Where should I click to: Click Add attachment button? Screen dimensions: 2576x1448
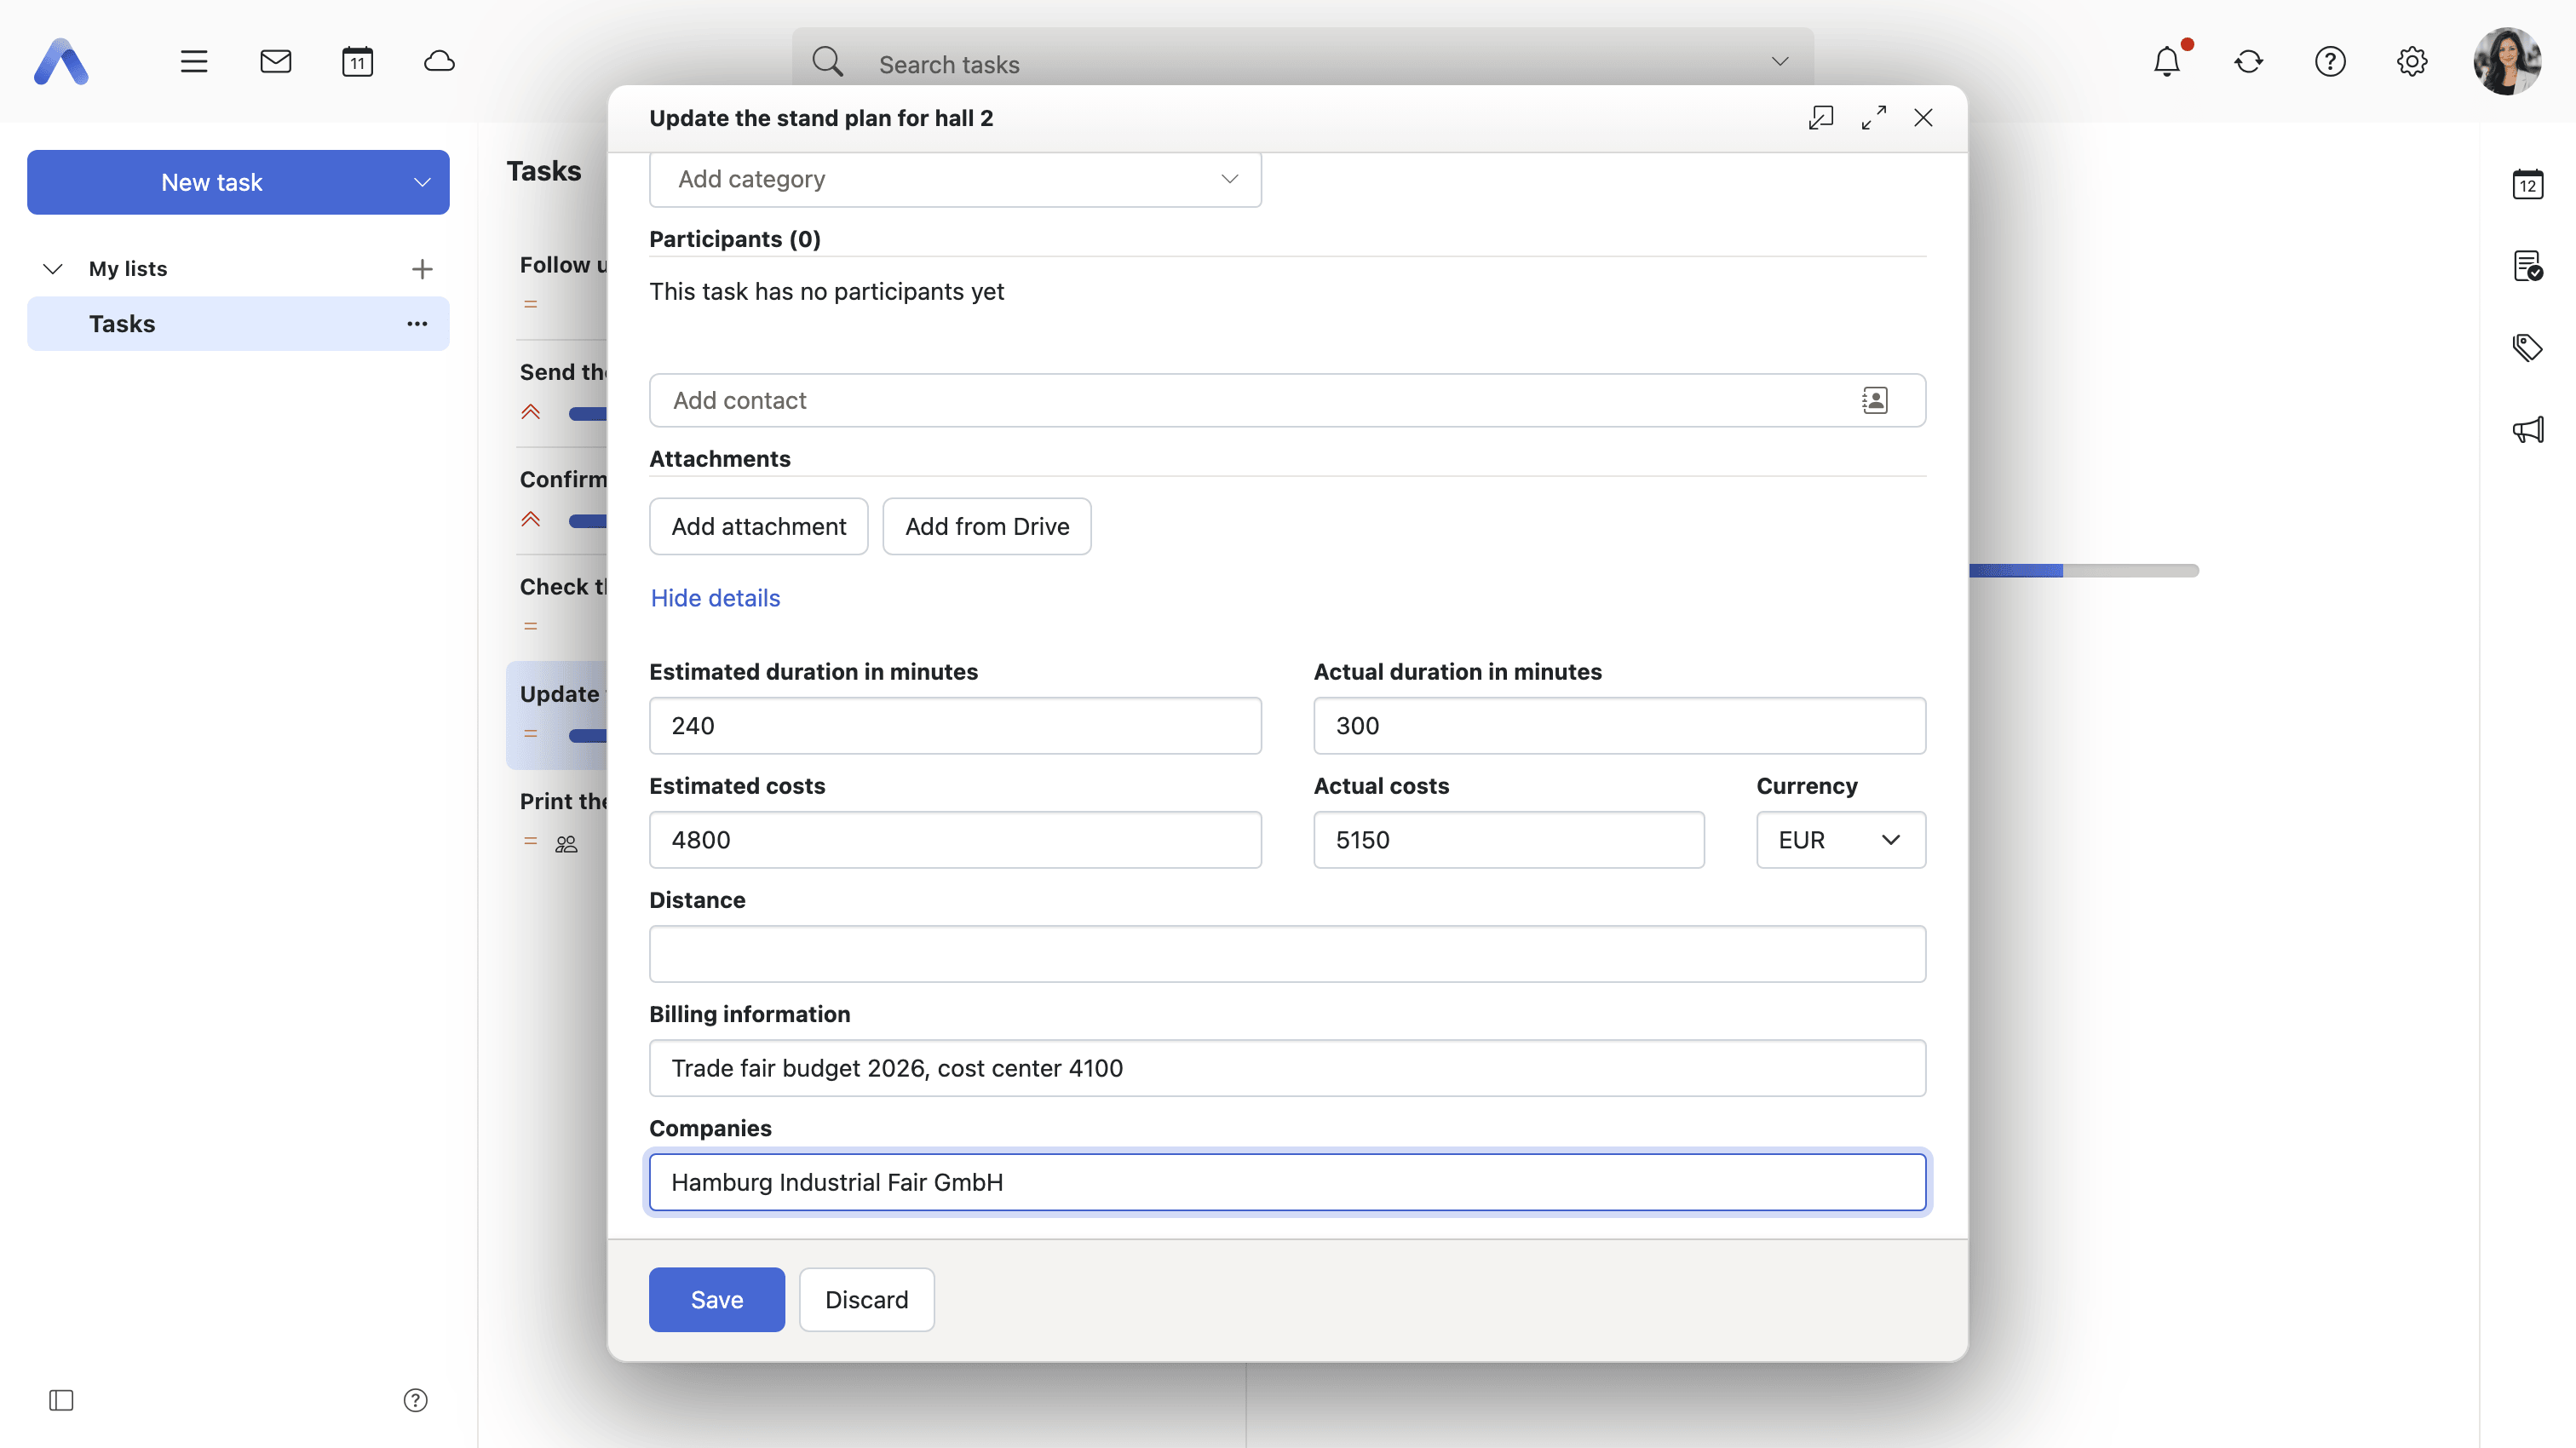point(759,527)
